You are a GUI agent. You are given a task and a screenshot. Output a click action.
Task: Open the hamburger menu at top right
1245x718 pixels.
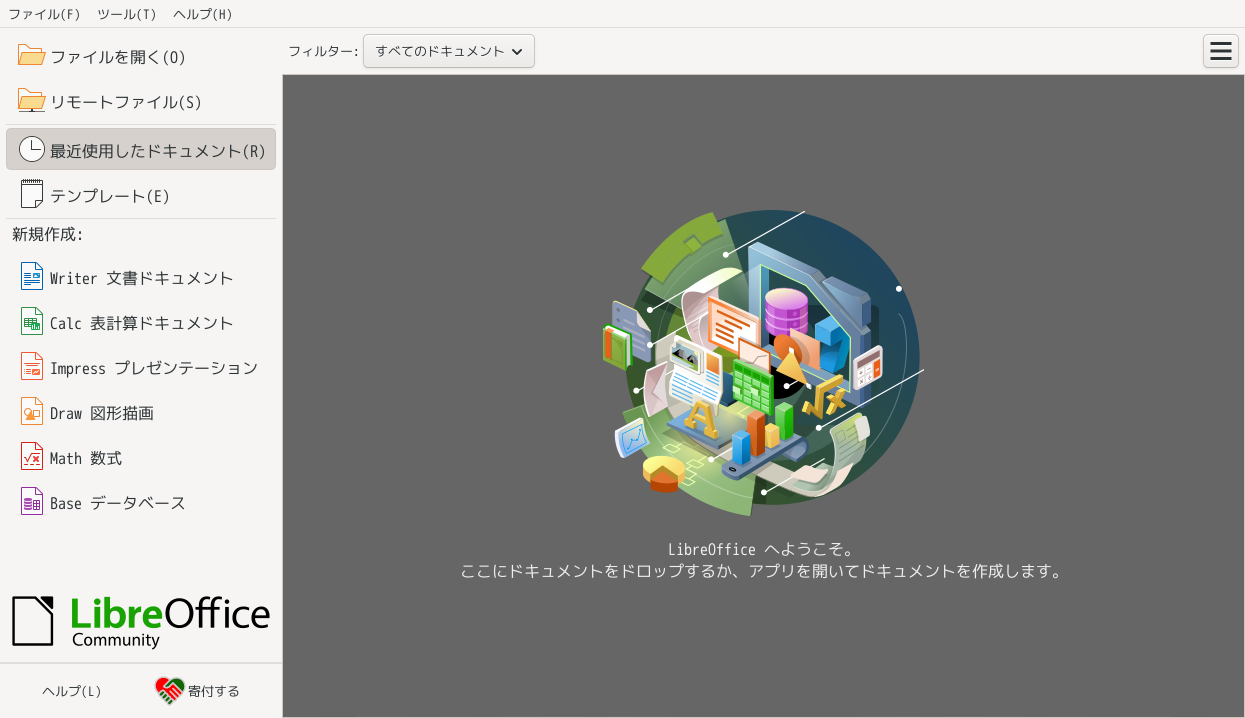coord(1220,51)
